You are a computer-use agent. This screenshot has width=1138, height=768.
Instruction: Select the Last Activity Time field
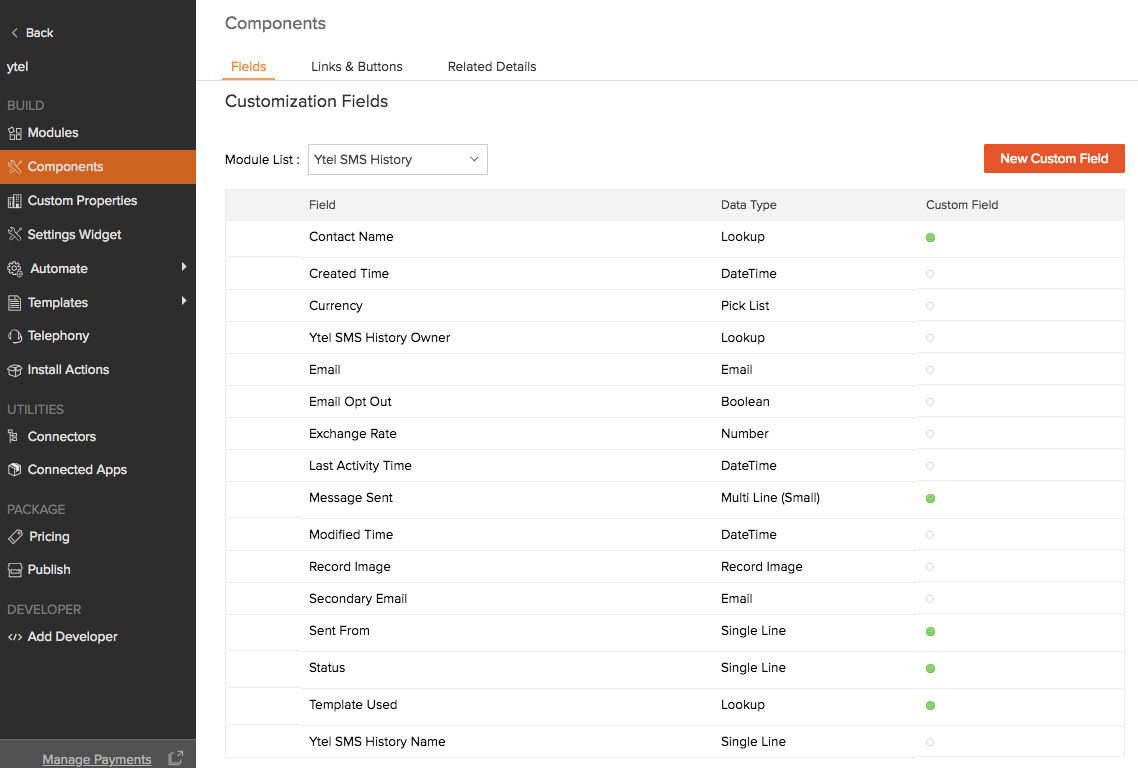coord(360,466)
